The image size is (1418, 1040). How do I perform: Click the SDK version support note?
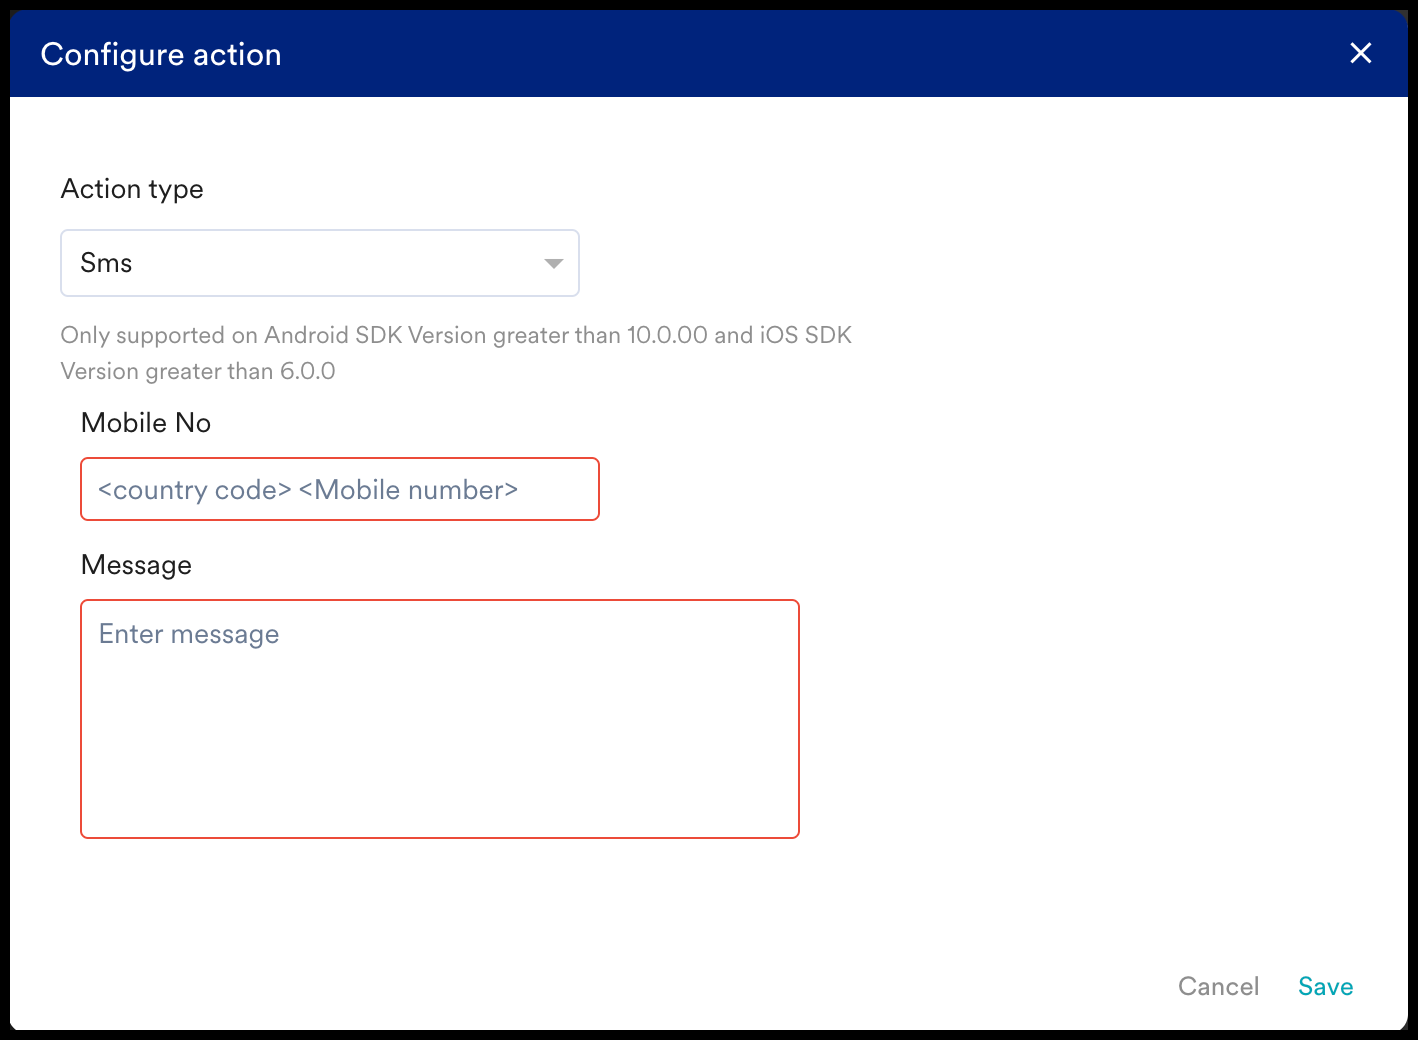[x=456, y=353]
